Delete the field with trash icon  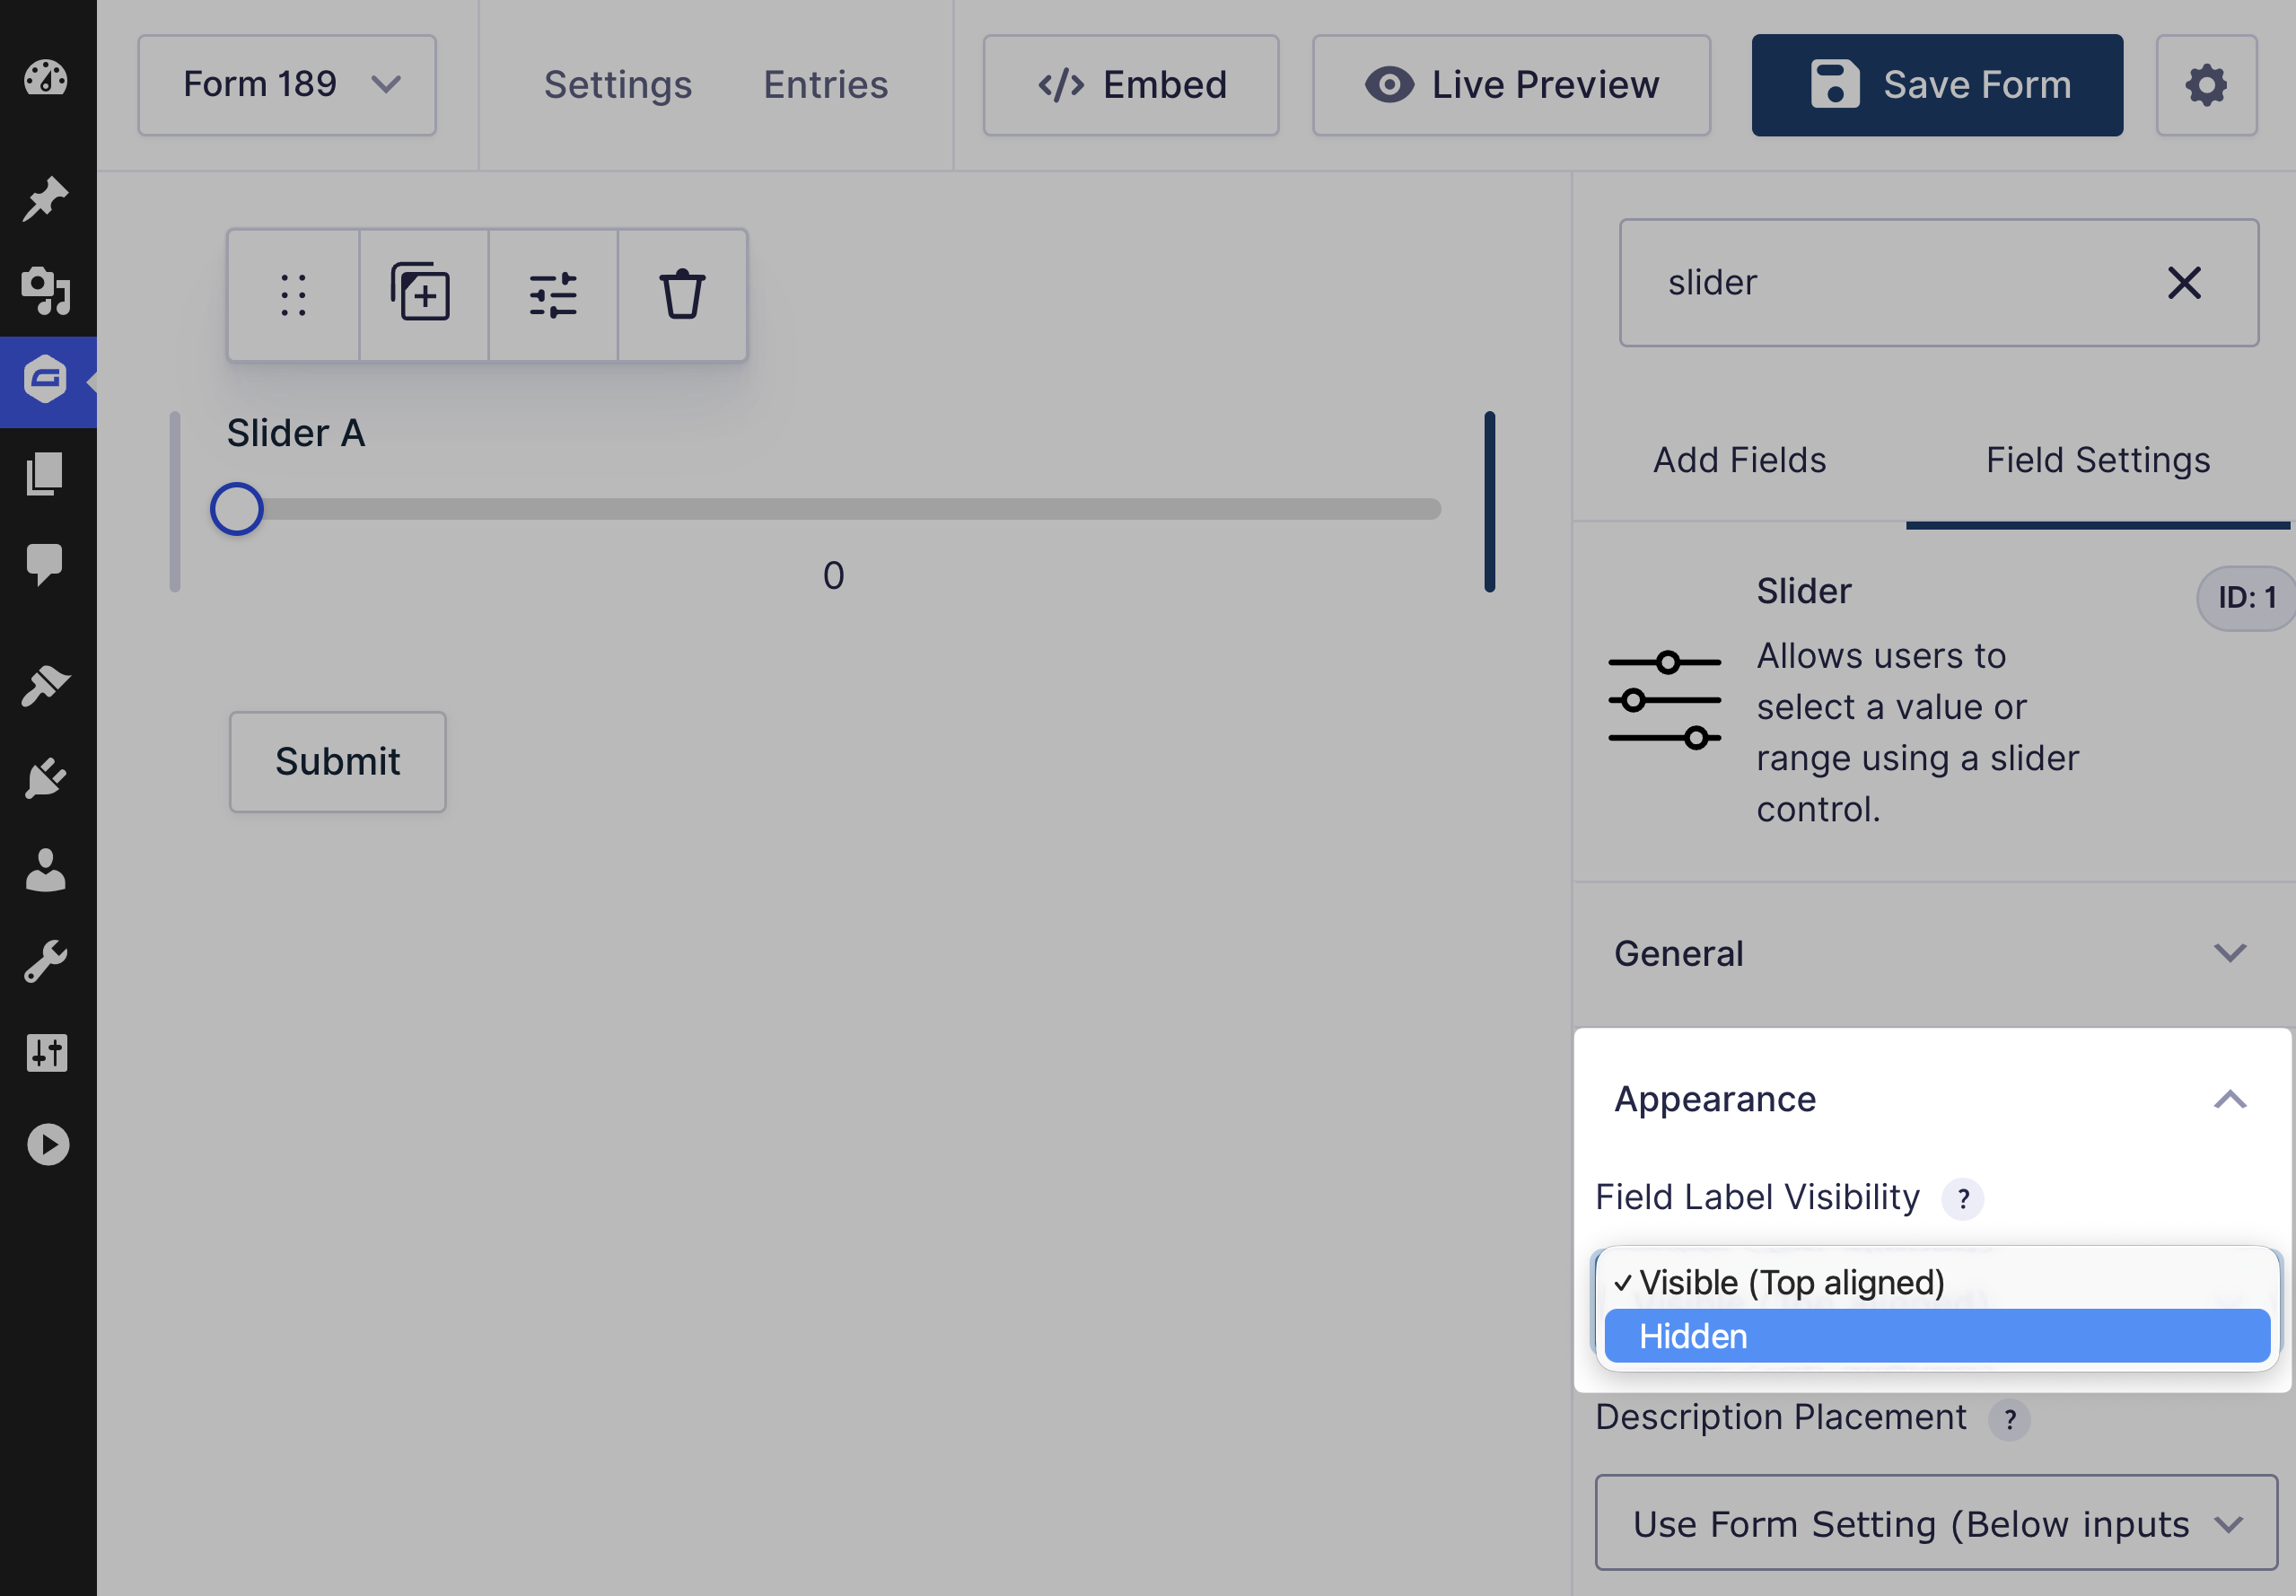click(x=682, y=295)
